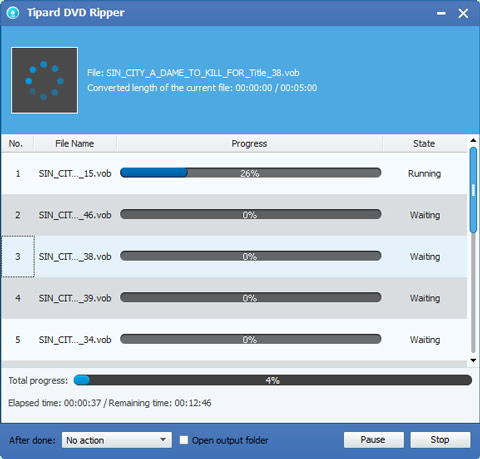
Task: Select file SIN_CIT..._15.vob
Action: coord(75,173)
